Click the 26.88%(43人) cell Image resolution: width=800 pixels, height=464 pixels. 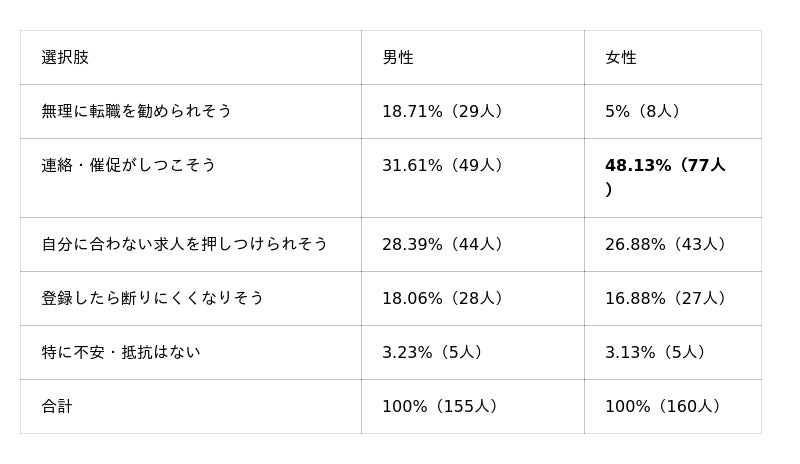pyautogui.click(x=673, y=245)
